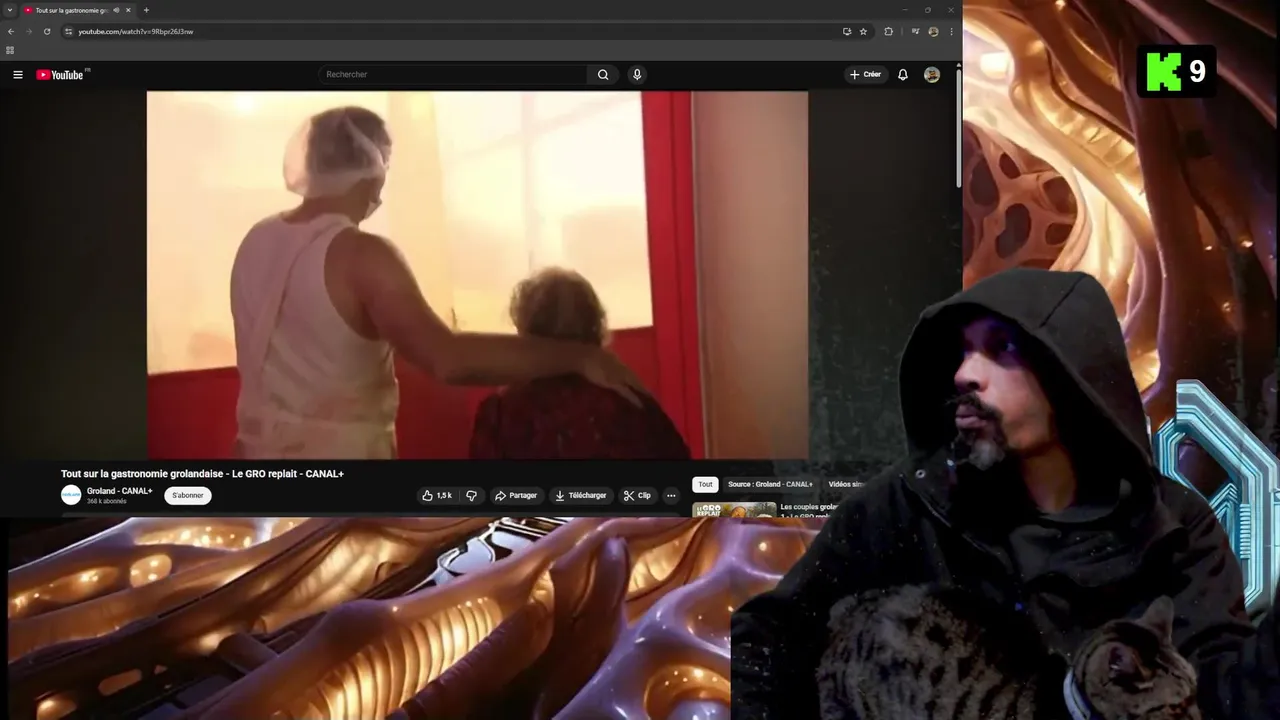Expand the tab search dropdown arrow
The width and height of the screenshot is (1280, 720).
tap(10, 10)
